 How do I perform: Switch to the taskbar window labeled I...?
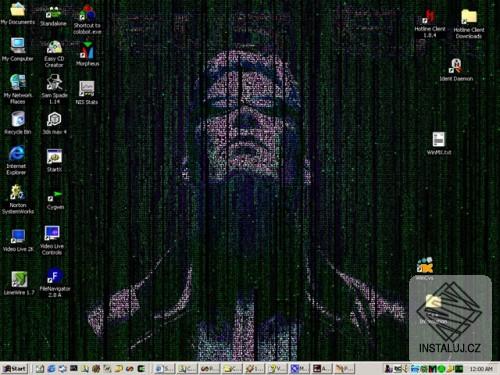pyautogui.click(x=254, y=368)
